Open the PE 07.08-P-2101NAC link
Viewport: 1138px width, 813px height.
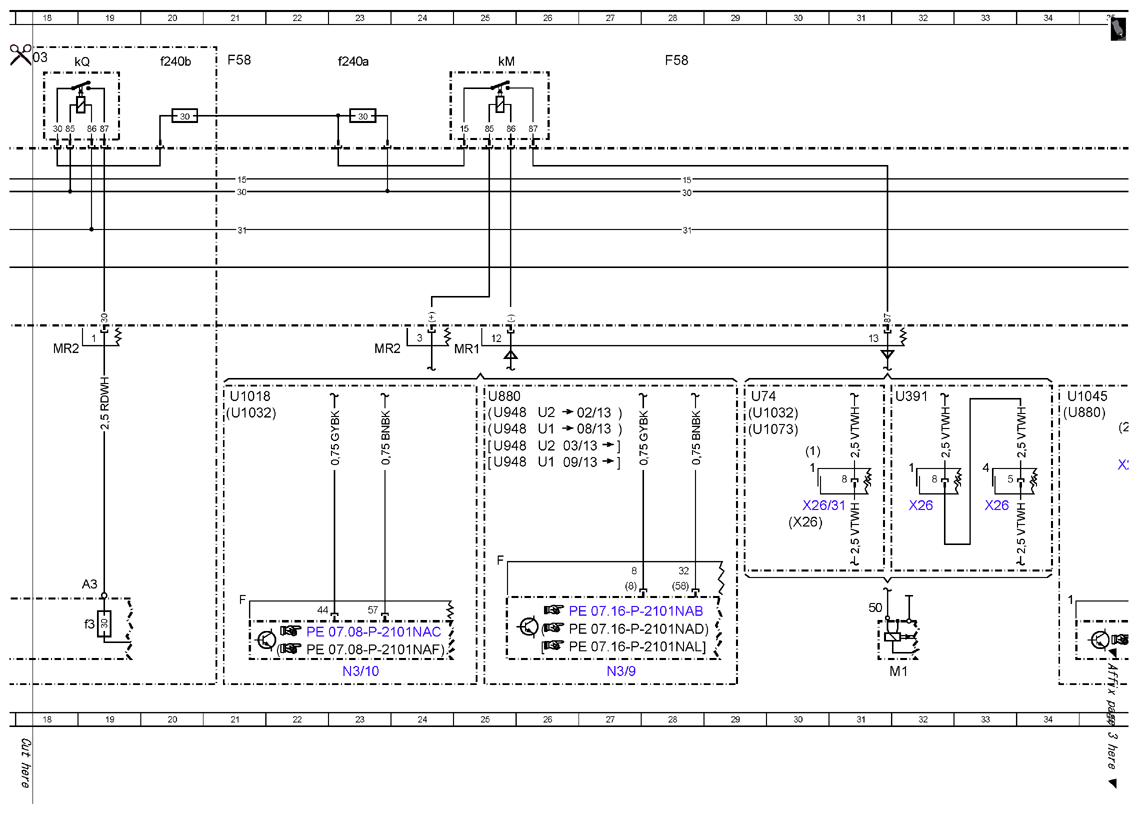[x=373, y=631]
